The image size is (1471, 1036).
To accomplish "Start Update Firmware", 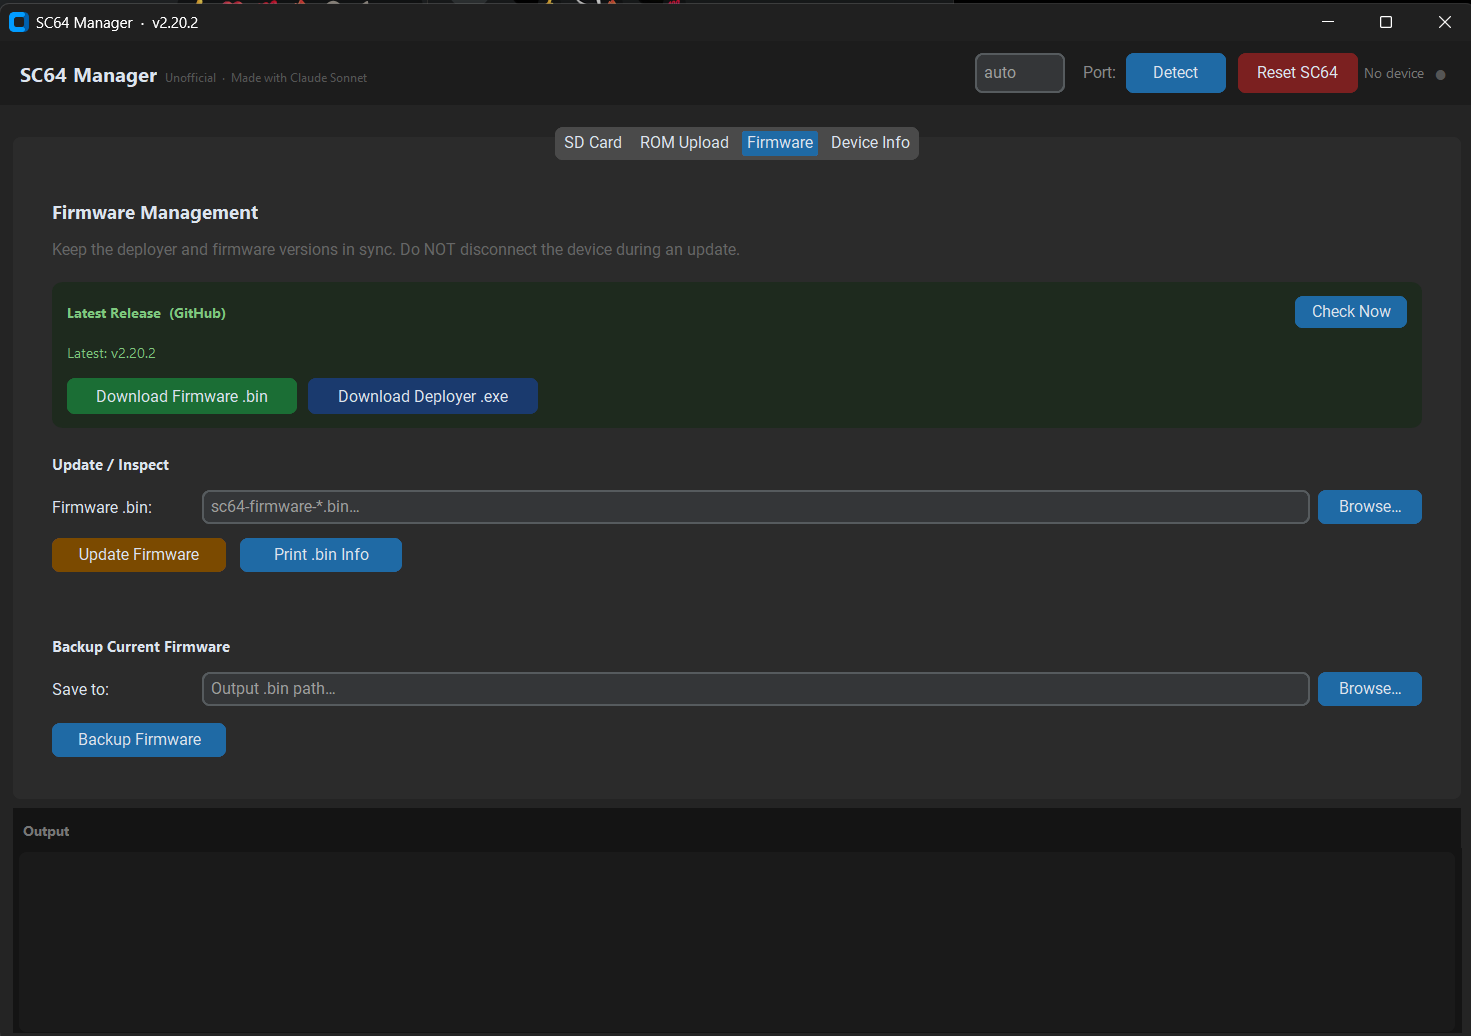I will [x=139, y=555].
